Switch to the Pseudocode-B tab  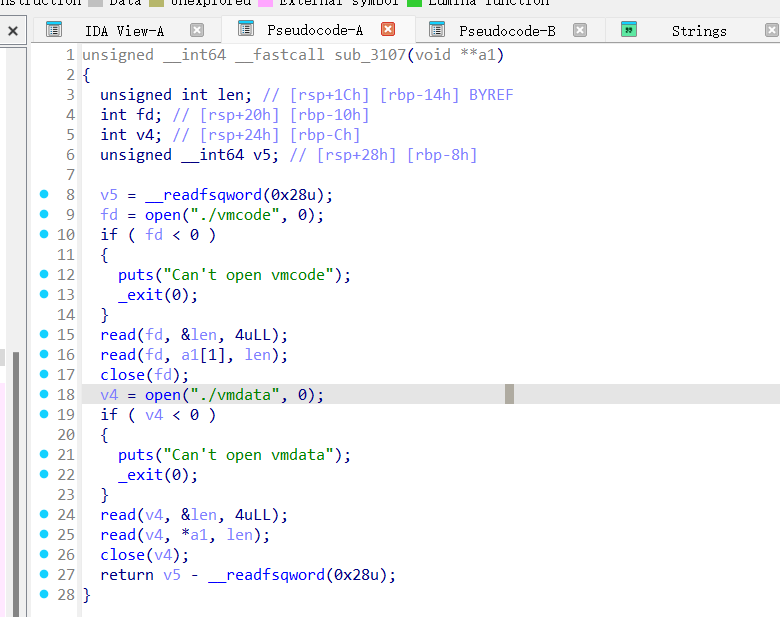pos(507,31)
